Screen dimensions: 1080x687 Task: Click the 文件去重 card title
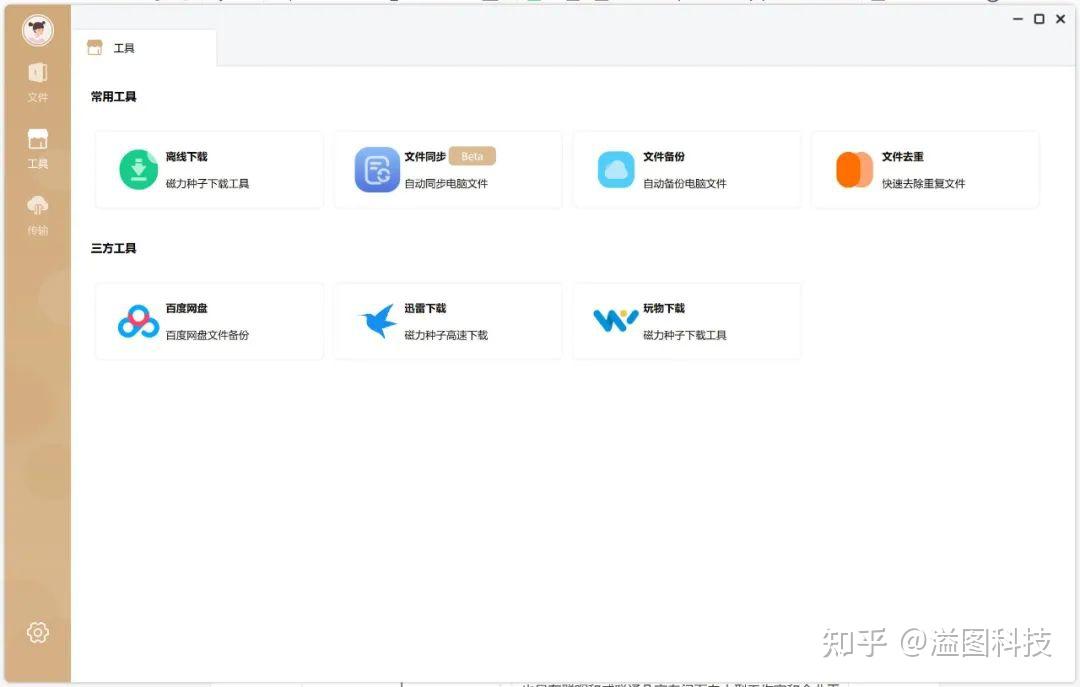[x=905, y=156]
